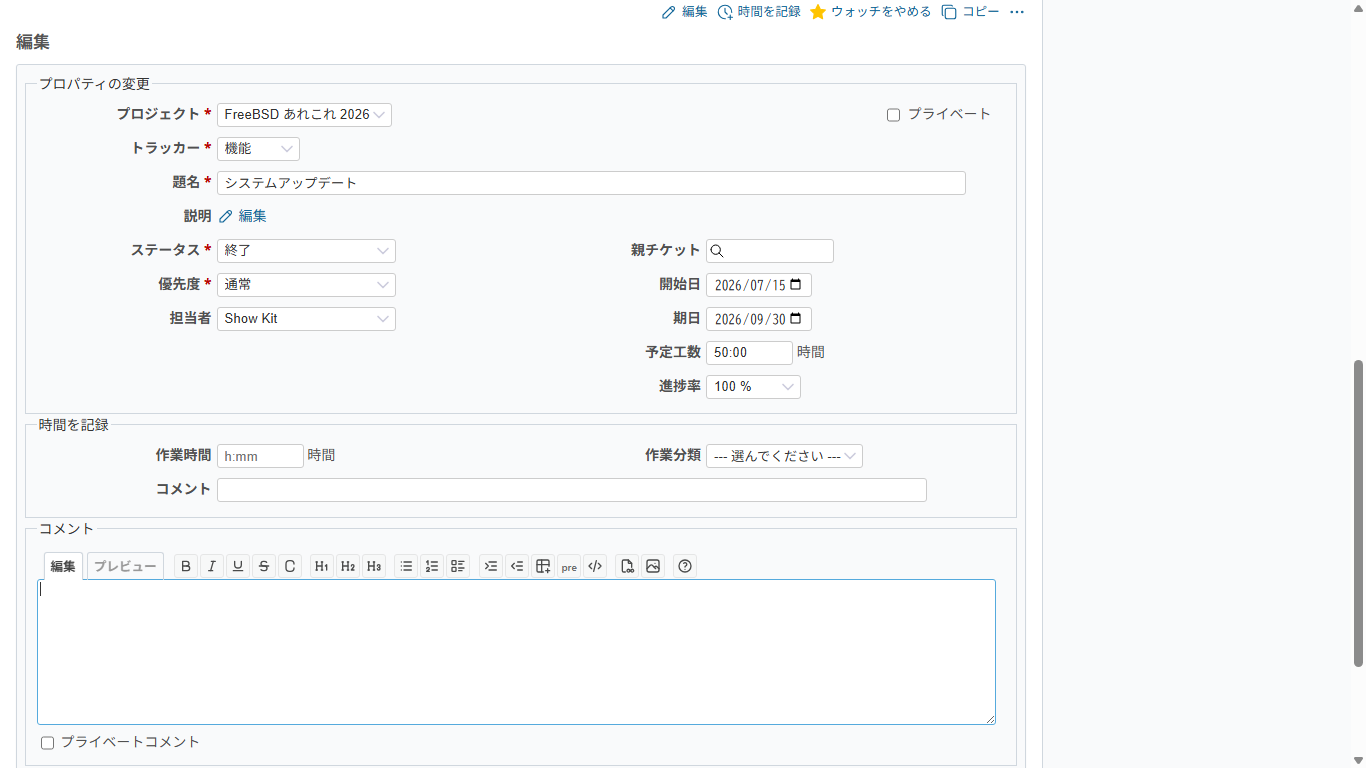Click the コピー link to copy issue
Image resolution: width=1366 pixels, height=768 pixels.
tap(971, 12)
